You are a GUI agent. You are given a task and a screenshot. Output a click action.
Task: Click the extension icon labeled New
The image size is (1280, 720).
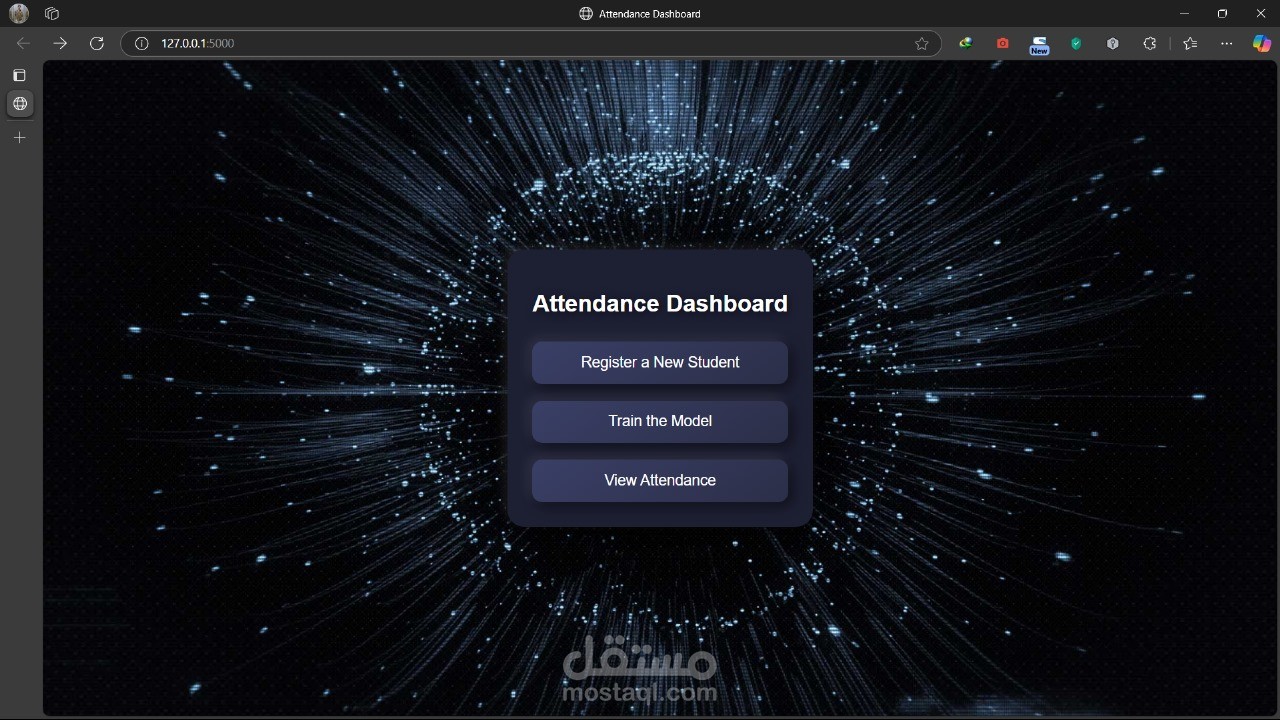[1040, 43]
